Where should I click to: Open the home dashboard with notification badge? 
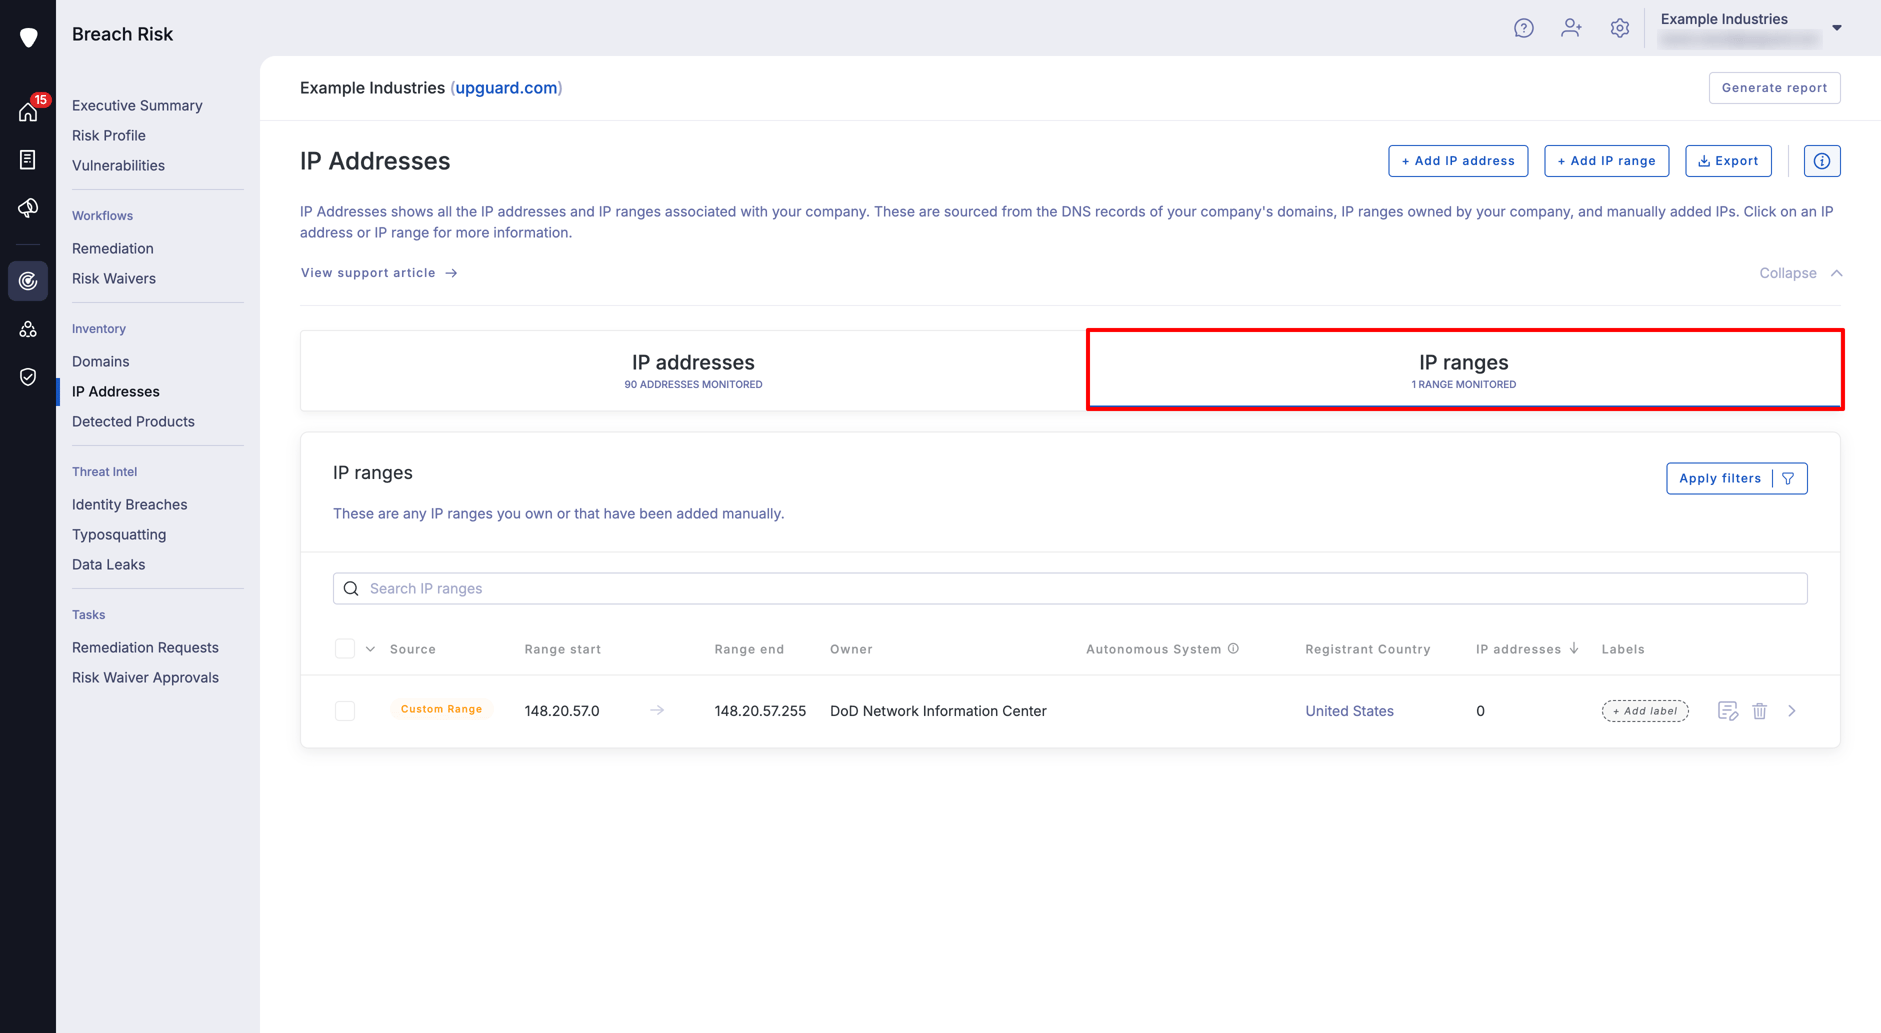coord(27,111)
